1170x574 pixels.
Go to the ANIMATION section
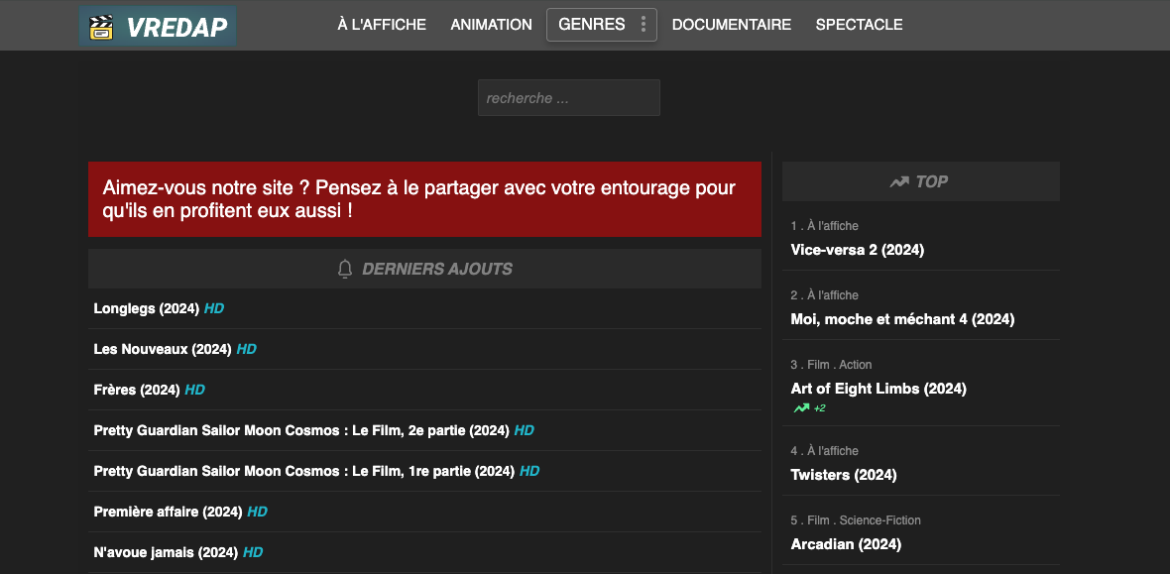point(491,25)
